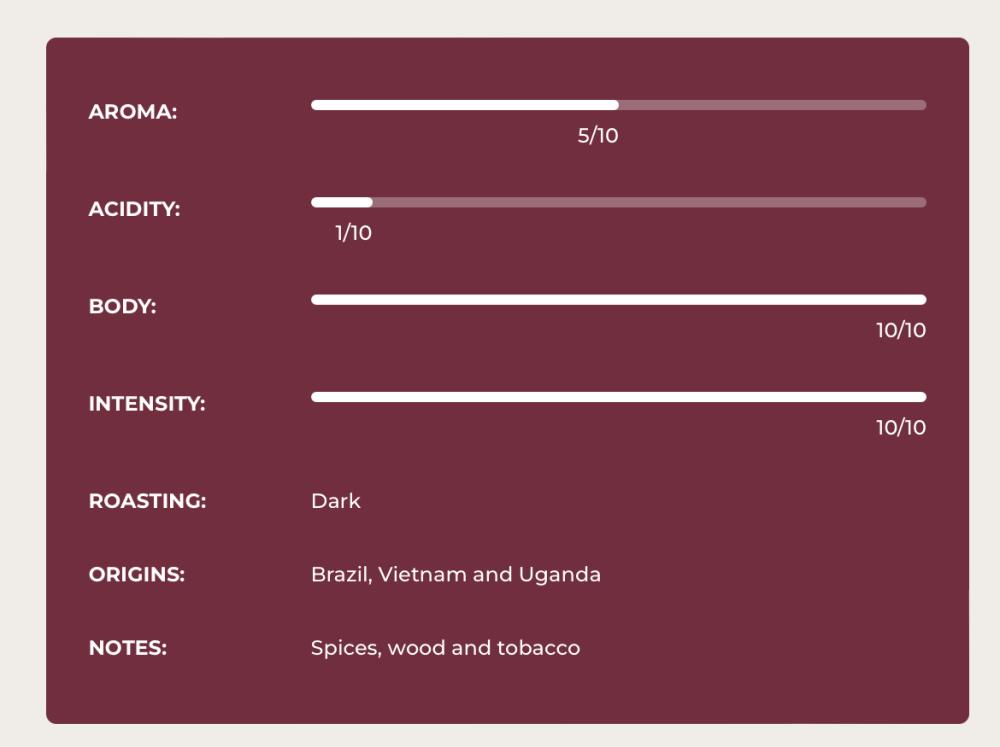Click the INTENSITY label
Viewport: 1000px width, 747px height.
pyautogui.click(x=147, y=404)
